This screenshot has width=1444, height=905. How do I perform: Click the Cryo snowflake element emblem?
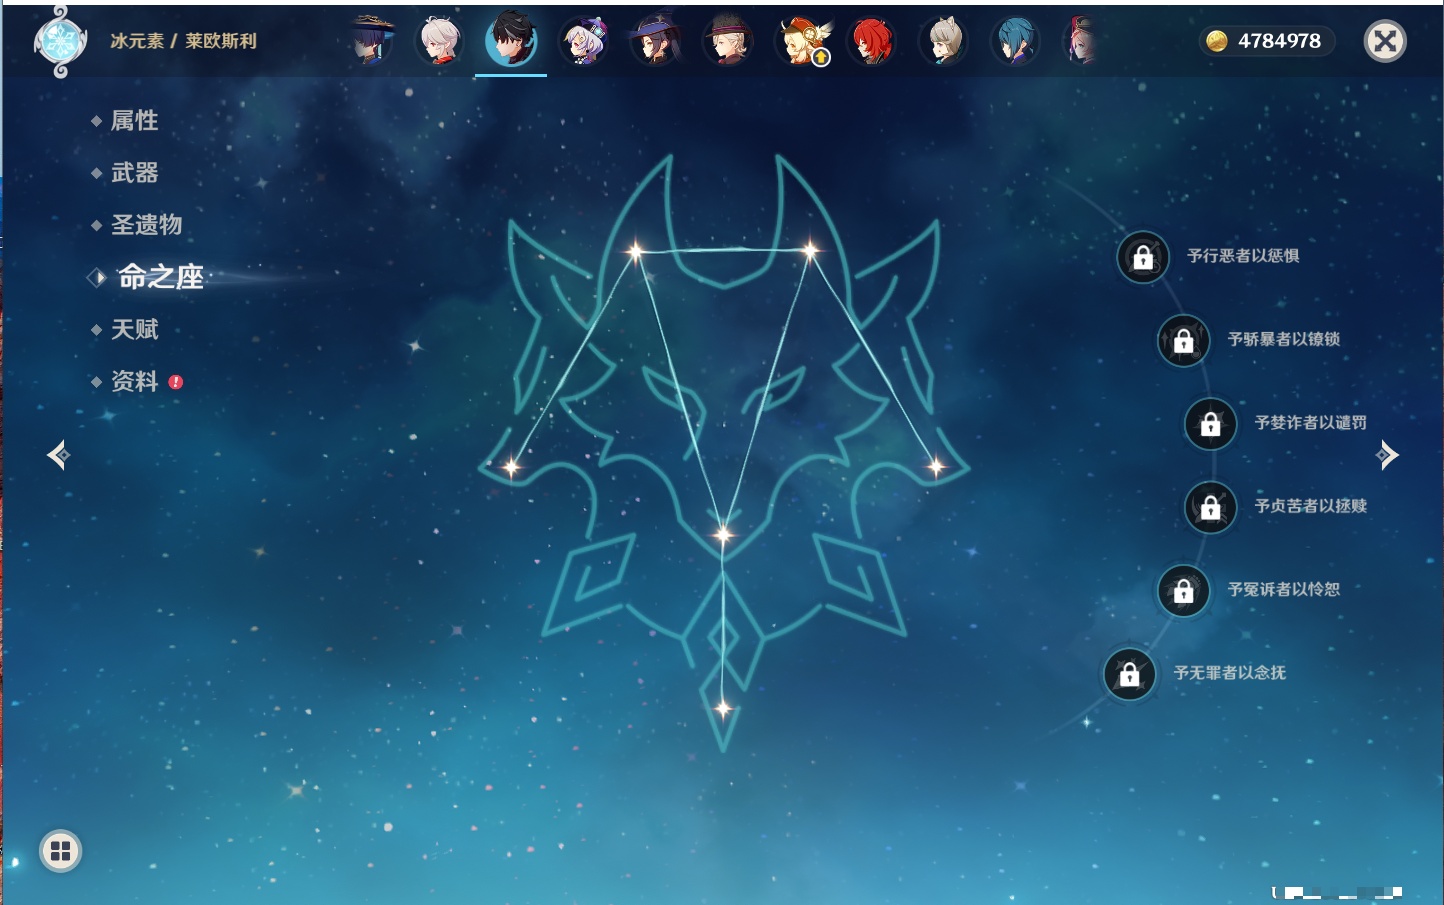(x=60, y=41)
